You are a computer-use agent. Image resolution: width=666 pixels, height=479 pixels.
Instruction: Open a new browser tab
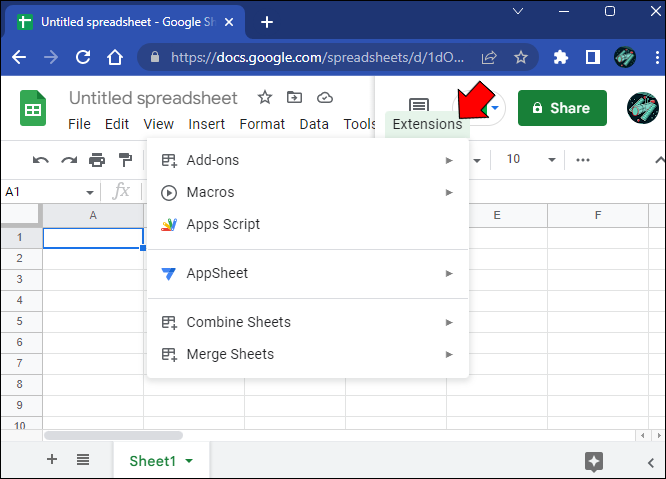(x=267, y=22)
